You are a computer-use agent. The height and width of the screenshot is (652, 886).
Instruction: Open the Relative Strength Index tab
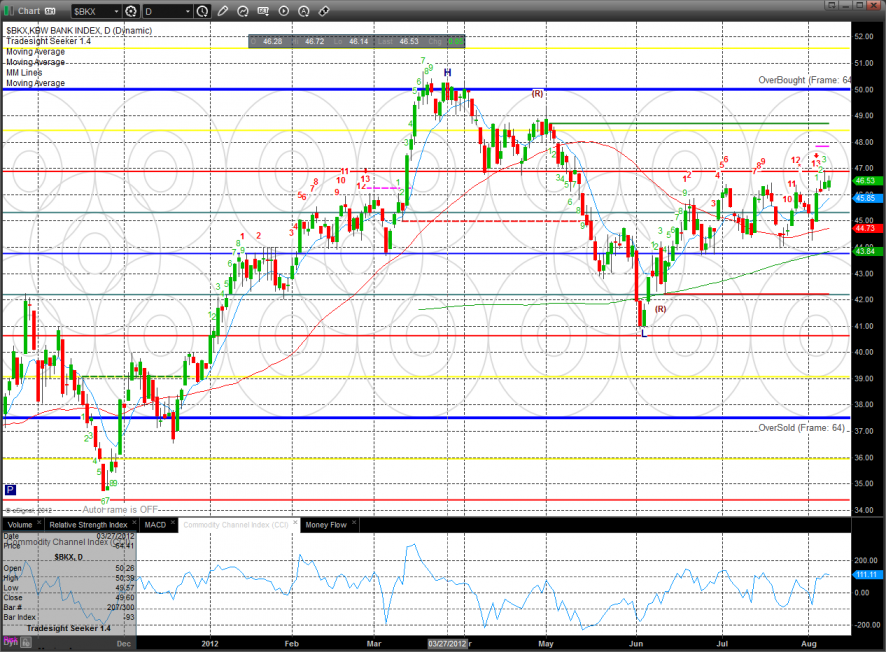(x=89, y=524)
